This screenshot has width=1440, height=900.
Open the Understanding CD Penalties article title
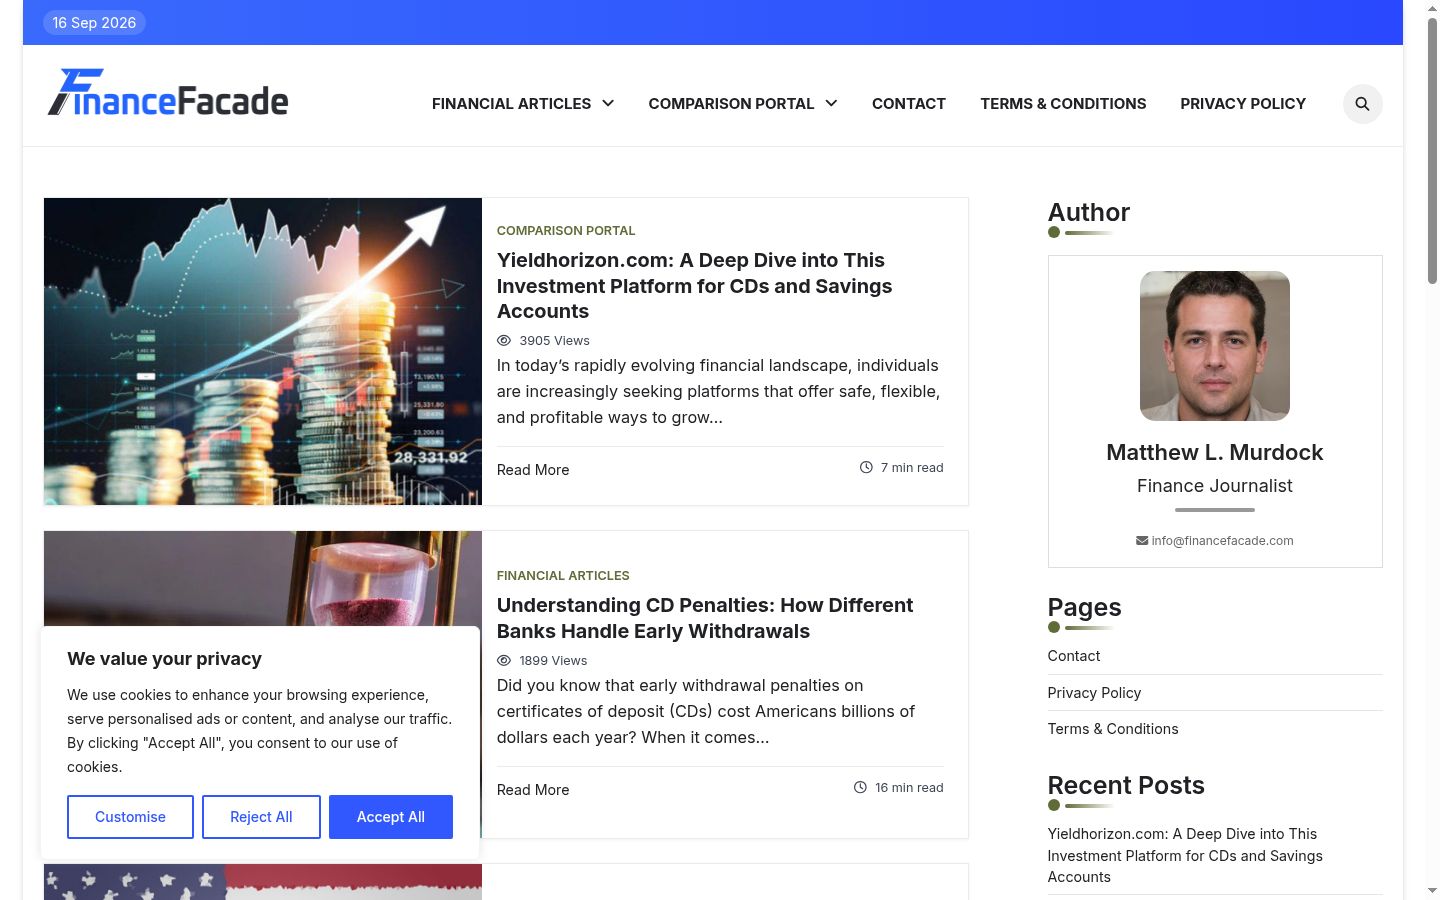tap(705, 618)
